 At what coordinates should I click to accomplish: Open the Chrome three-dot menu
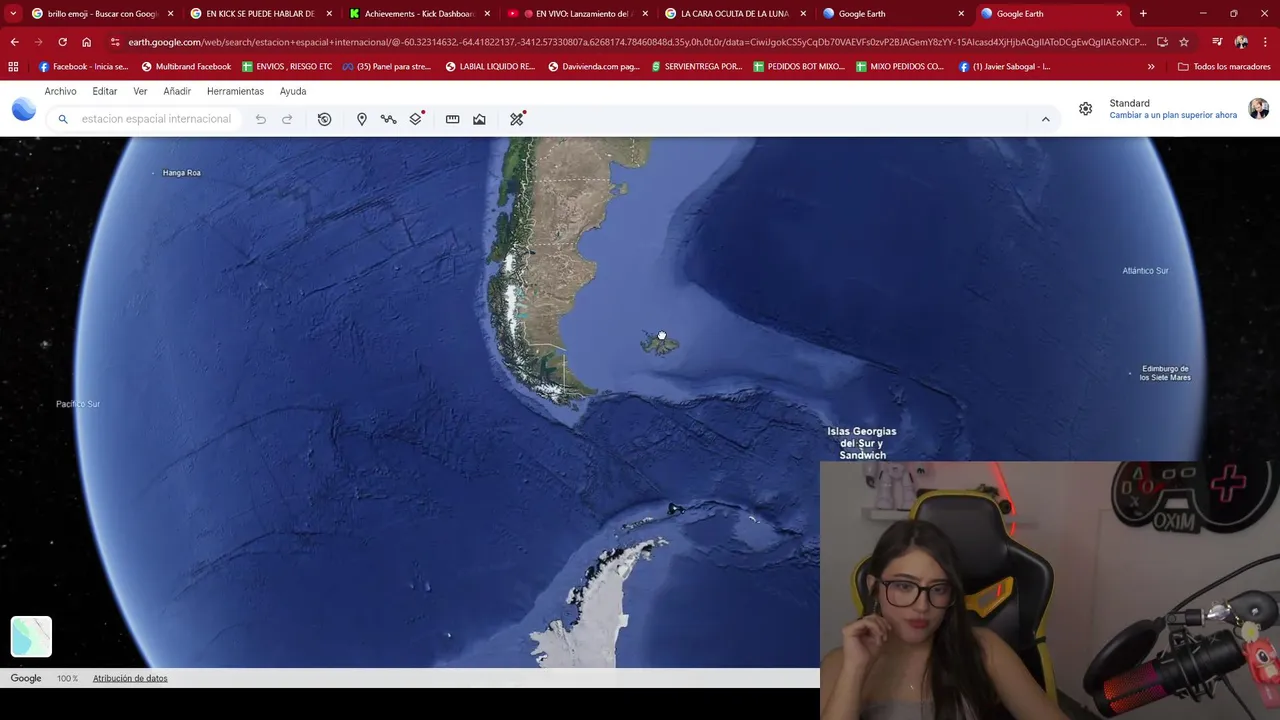pos(1265,42)
